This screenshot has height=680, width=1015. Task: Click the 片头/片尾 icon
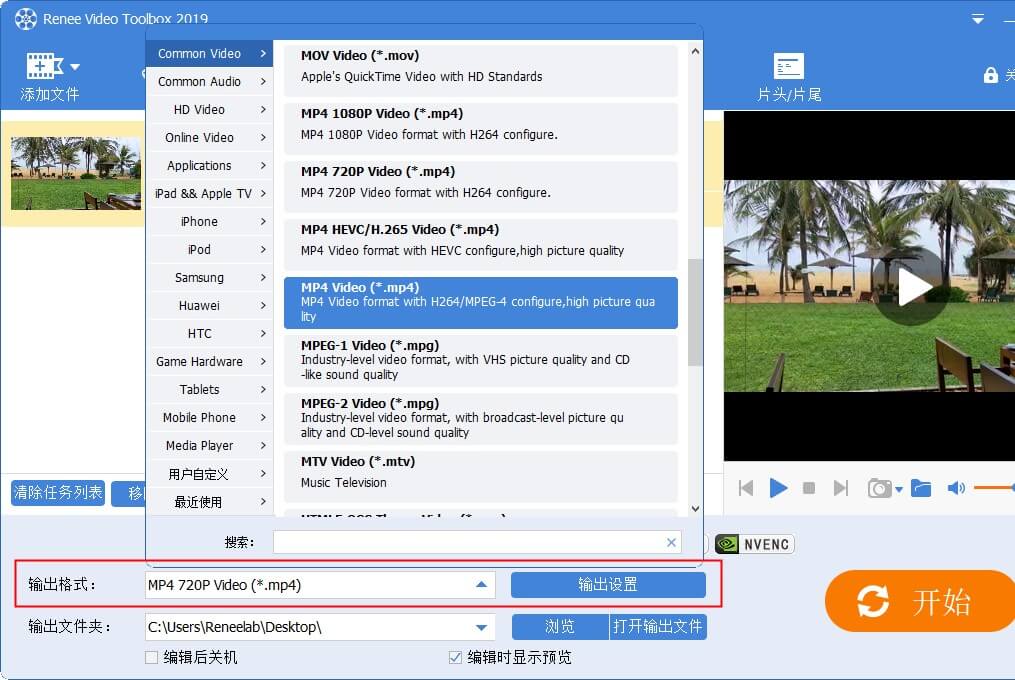788,66
